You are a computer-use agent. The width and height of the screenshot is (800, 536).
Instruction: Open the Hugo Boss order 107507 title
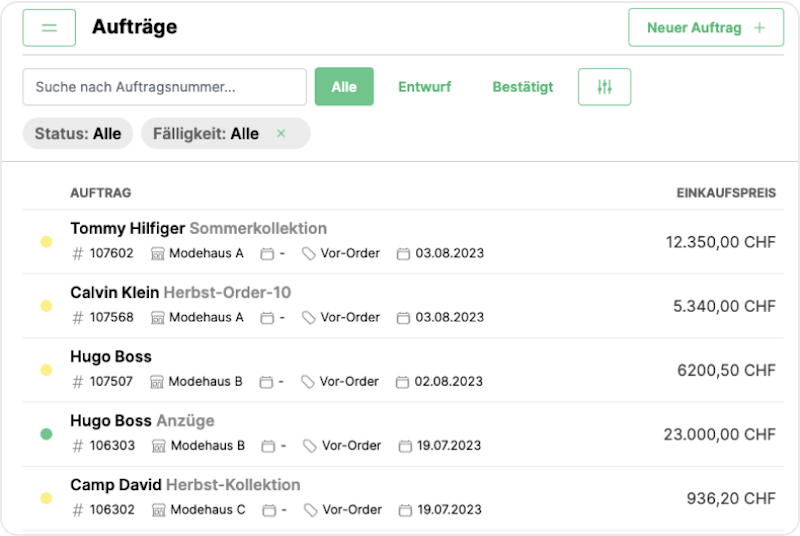(111, 356)
